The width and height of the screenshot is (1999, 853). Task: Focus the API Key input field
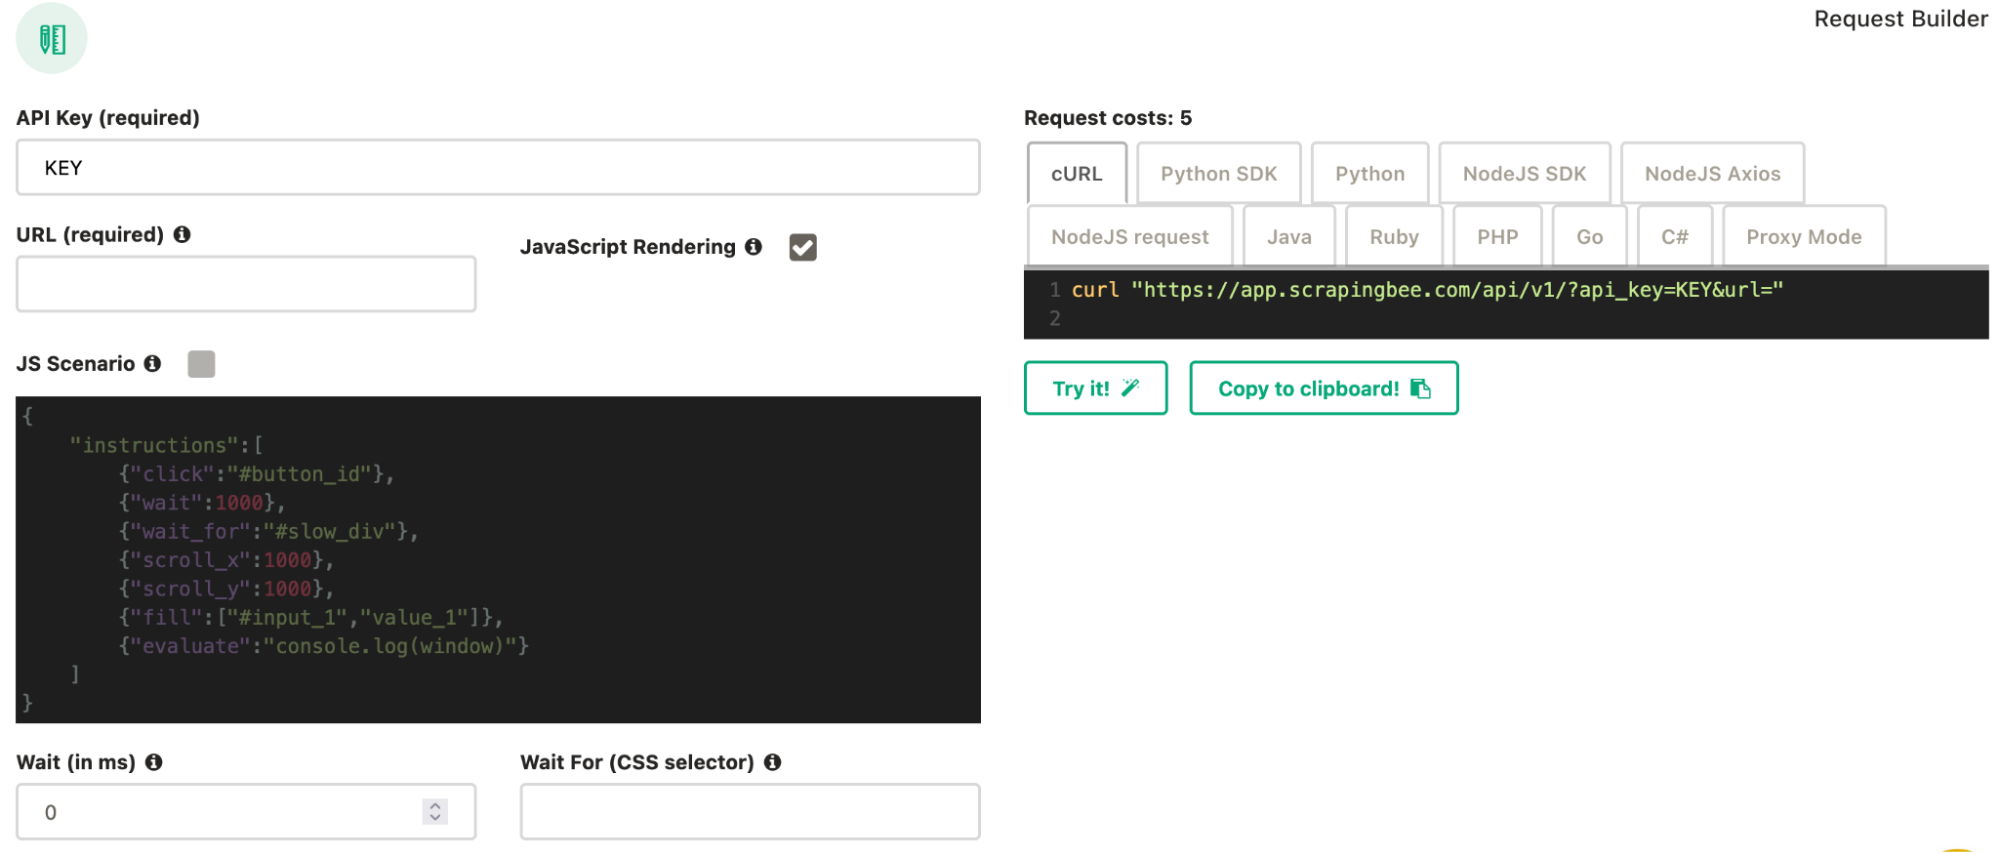(x=497, y=168)
